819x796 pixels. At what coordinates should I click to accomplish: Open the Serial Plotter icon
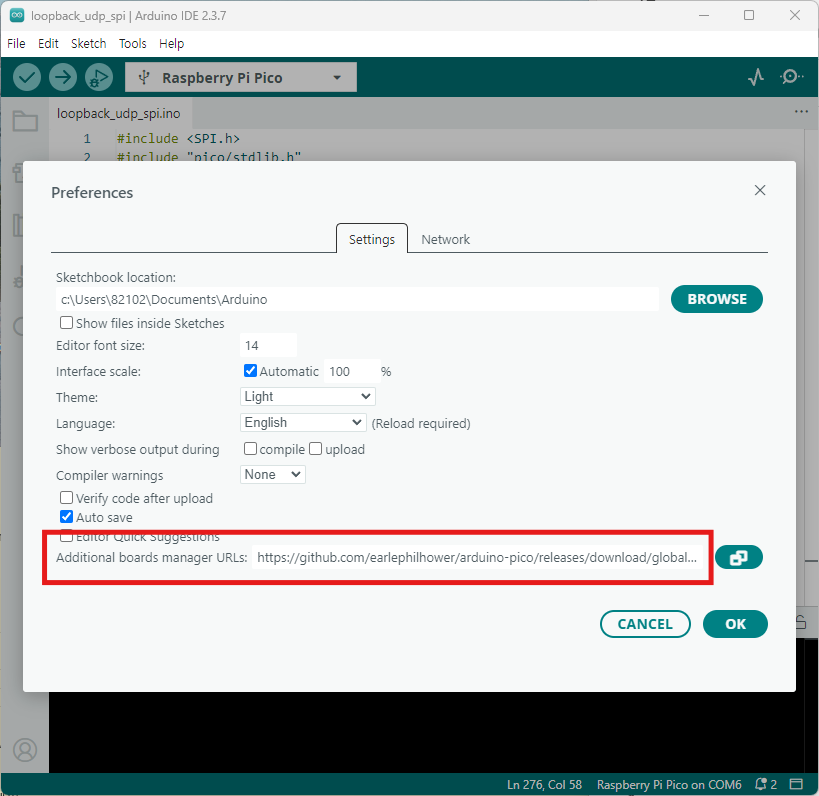click(756, 77)
